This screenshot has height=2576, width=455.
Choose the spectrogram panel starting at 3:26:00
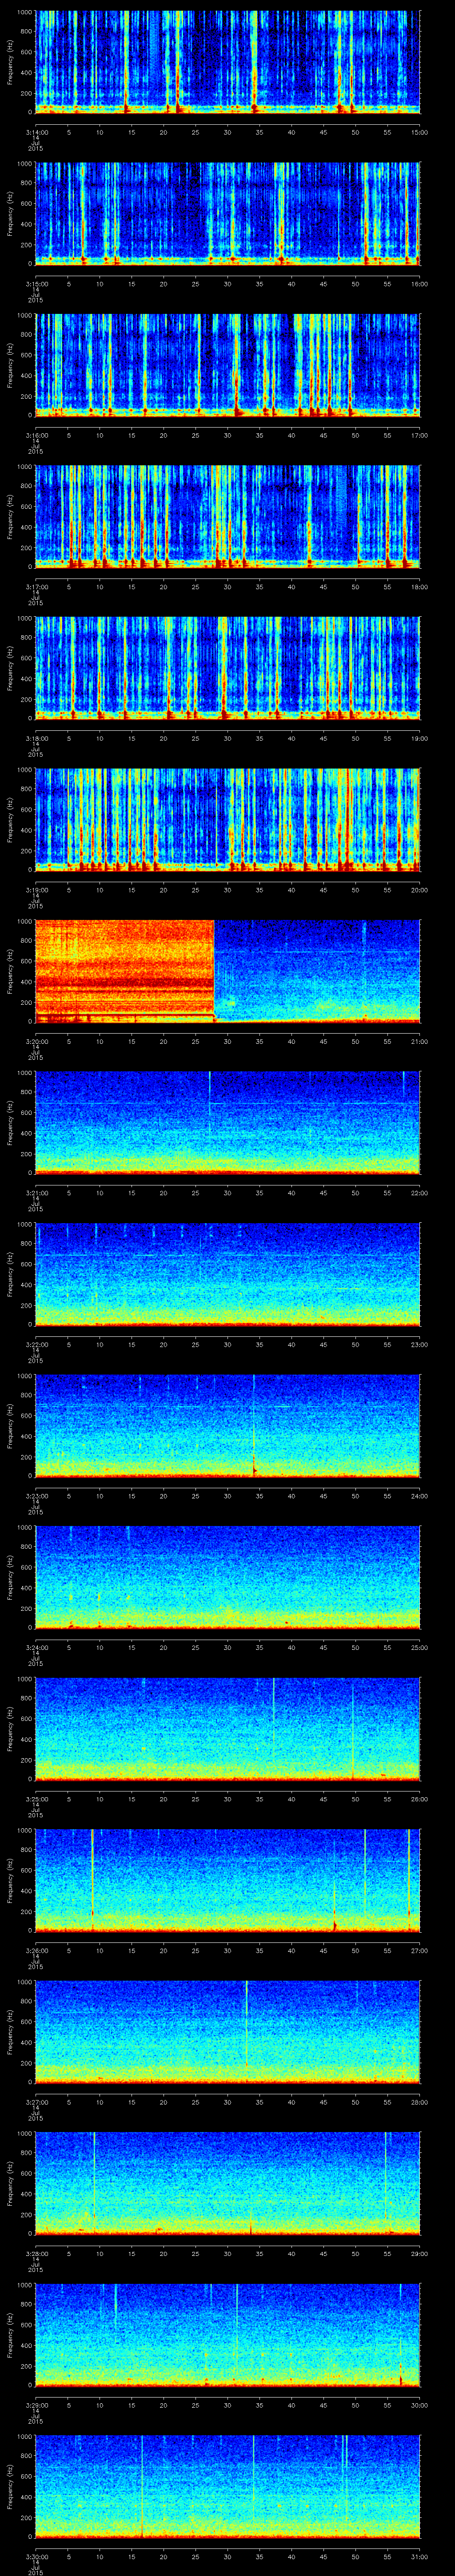[228, 1880]
